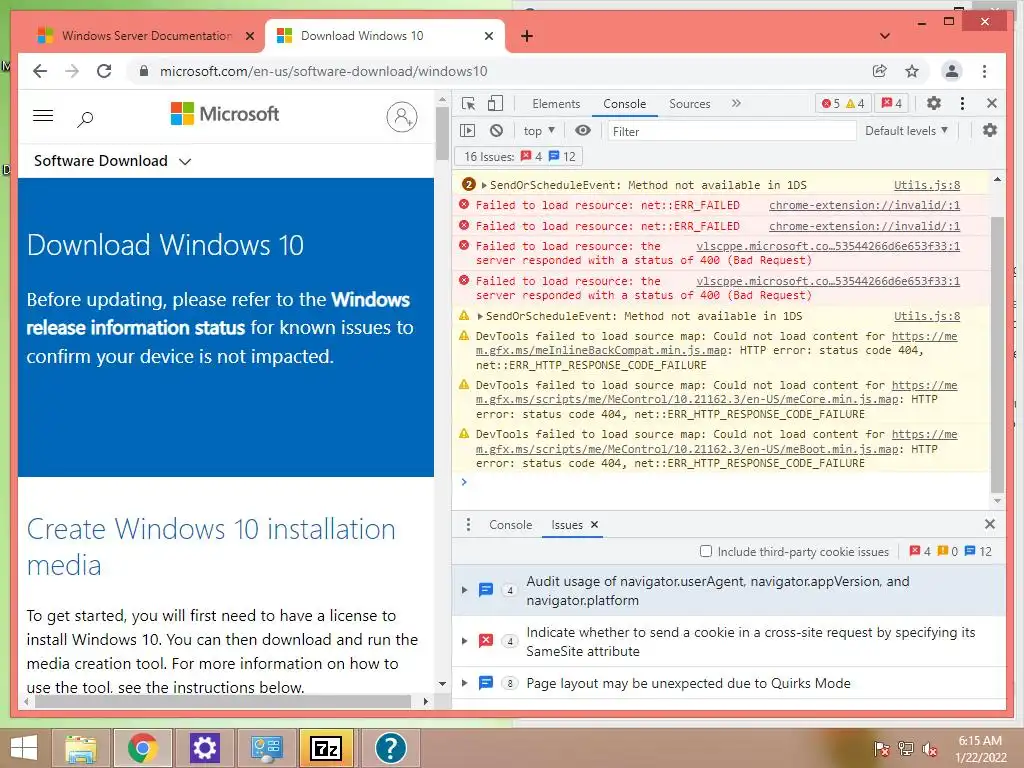Click the address bar URL

tap(323, 71)
